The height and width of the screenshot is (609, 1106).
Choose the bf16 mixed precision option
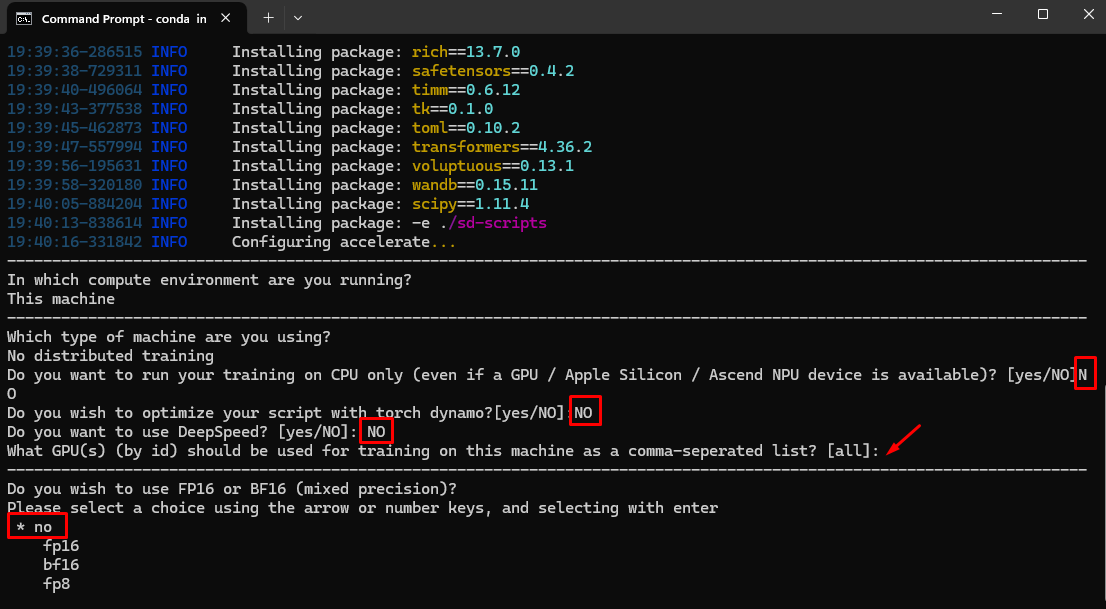[60, 565]
